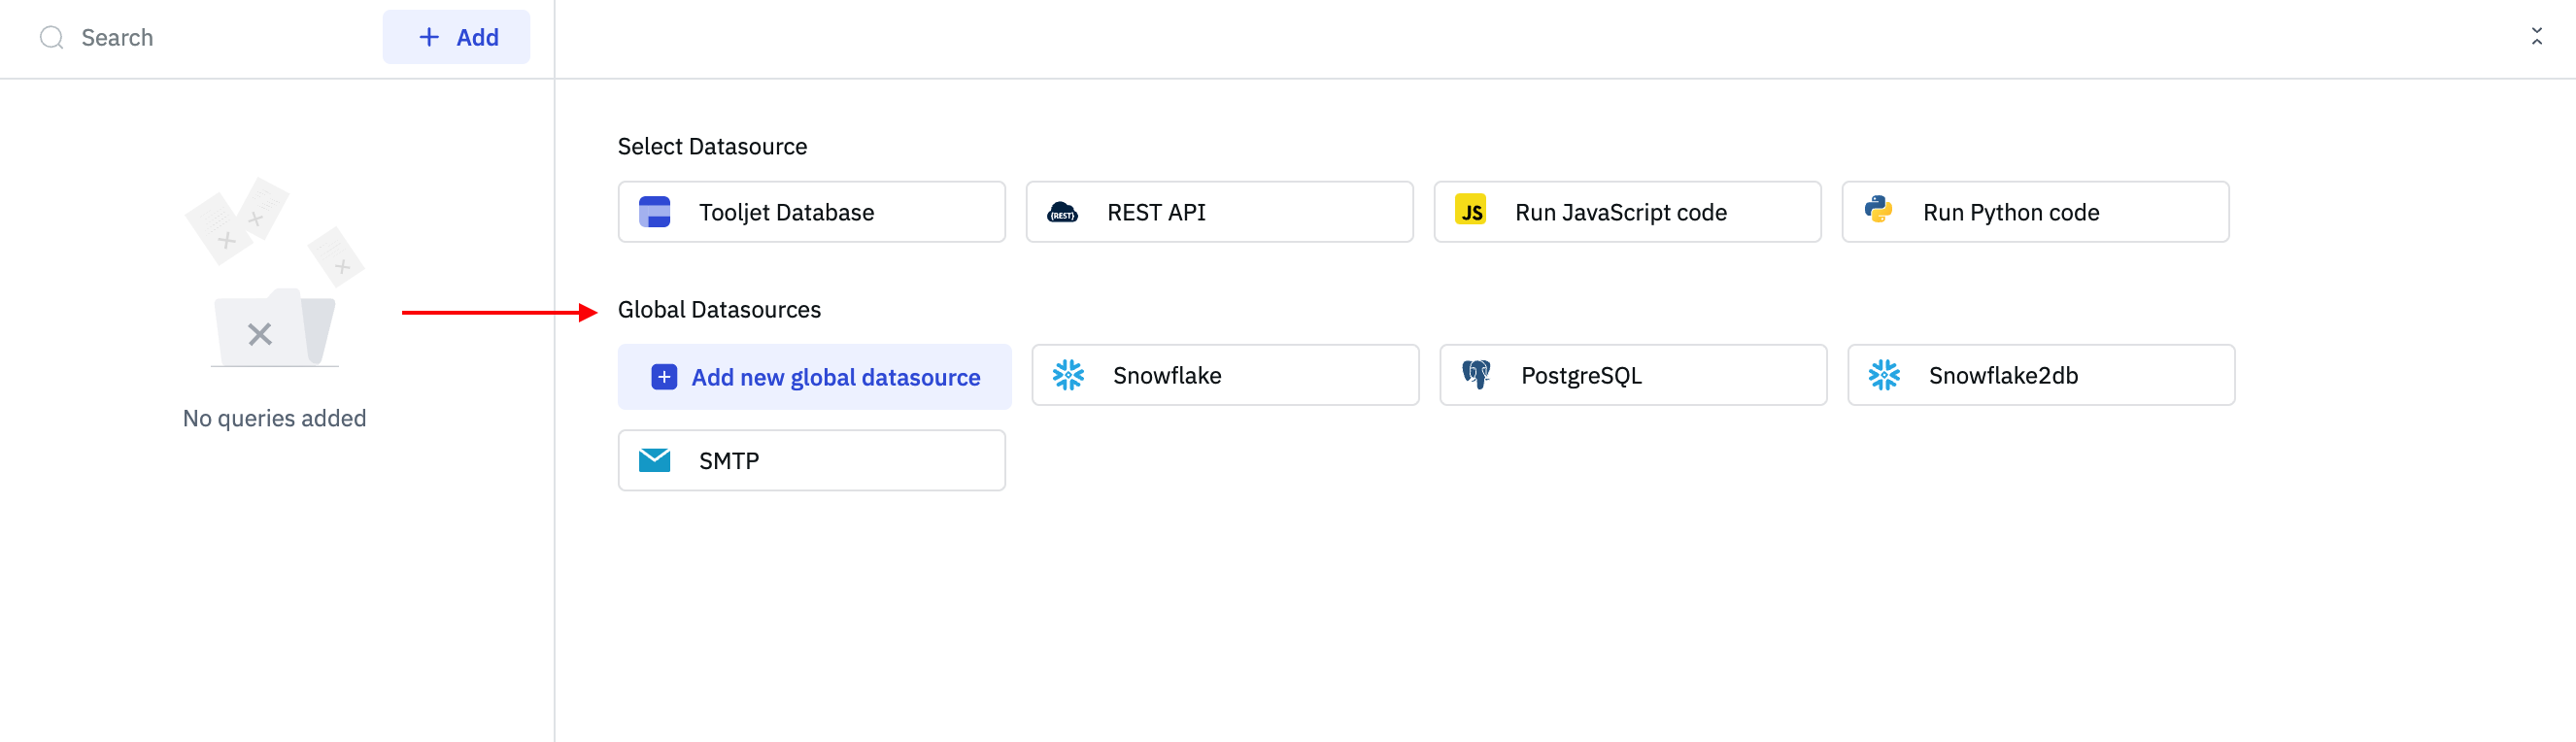Collapse the query panel using top-right chevrons
Screen dimensions: 2576x742
(x=2536, y=37)
